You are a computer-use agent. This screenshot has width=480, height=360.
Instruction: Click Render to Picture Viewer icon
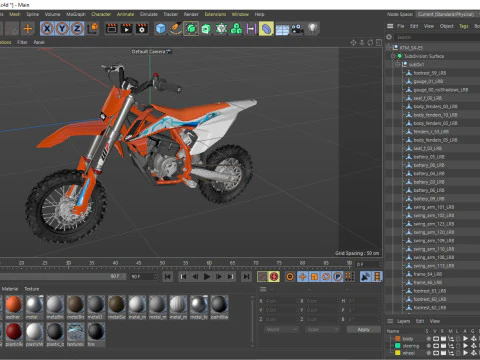pyautogui.click(x=127, y=29)
